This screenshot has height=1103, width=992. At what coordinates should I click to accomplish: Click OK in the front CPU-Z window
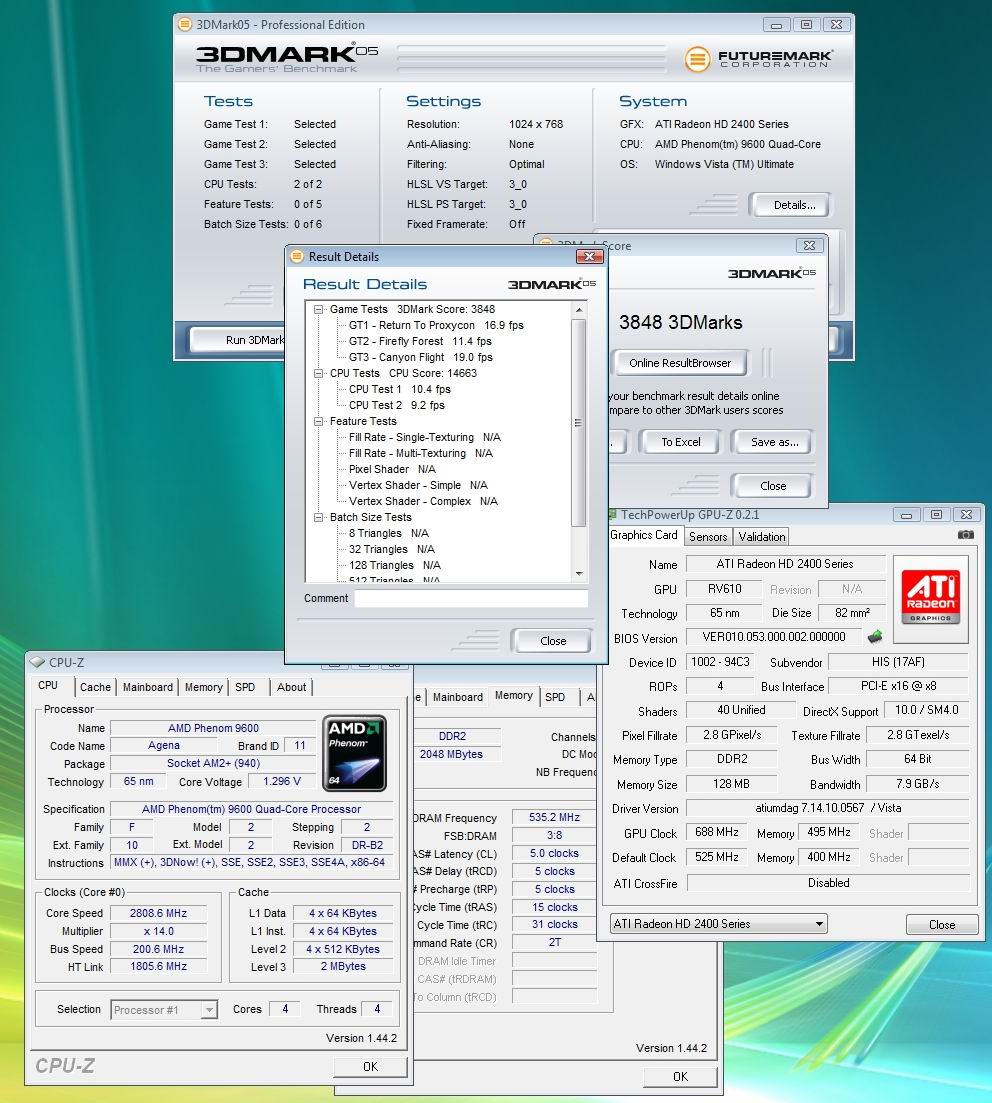point(370,1066)
